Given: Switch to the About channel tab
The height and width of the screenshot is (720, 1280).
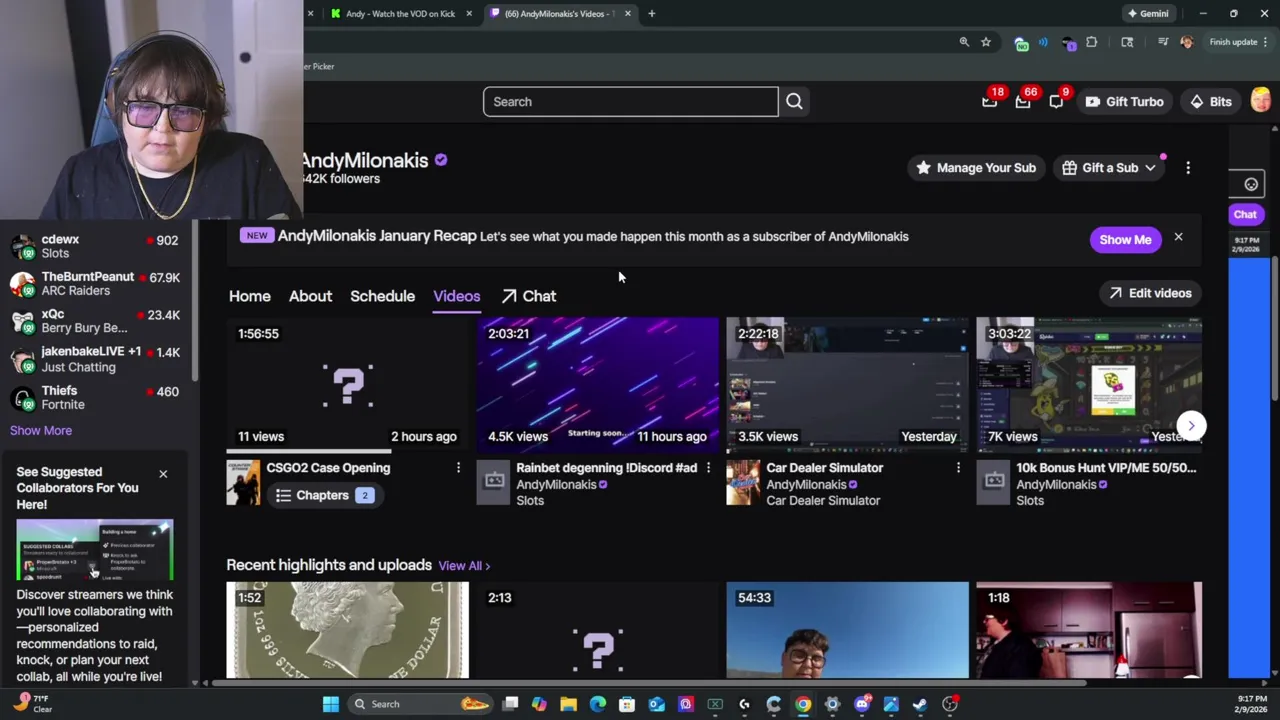Looking at the screenshot, I should [310, 296].
